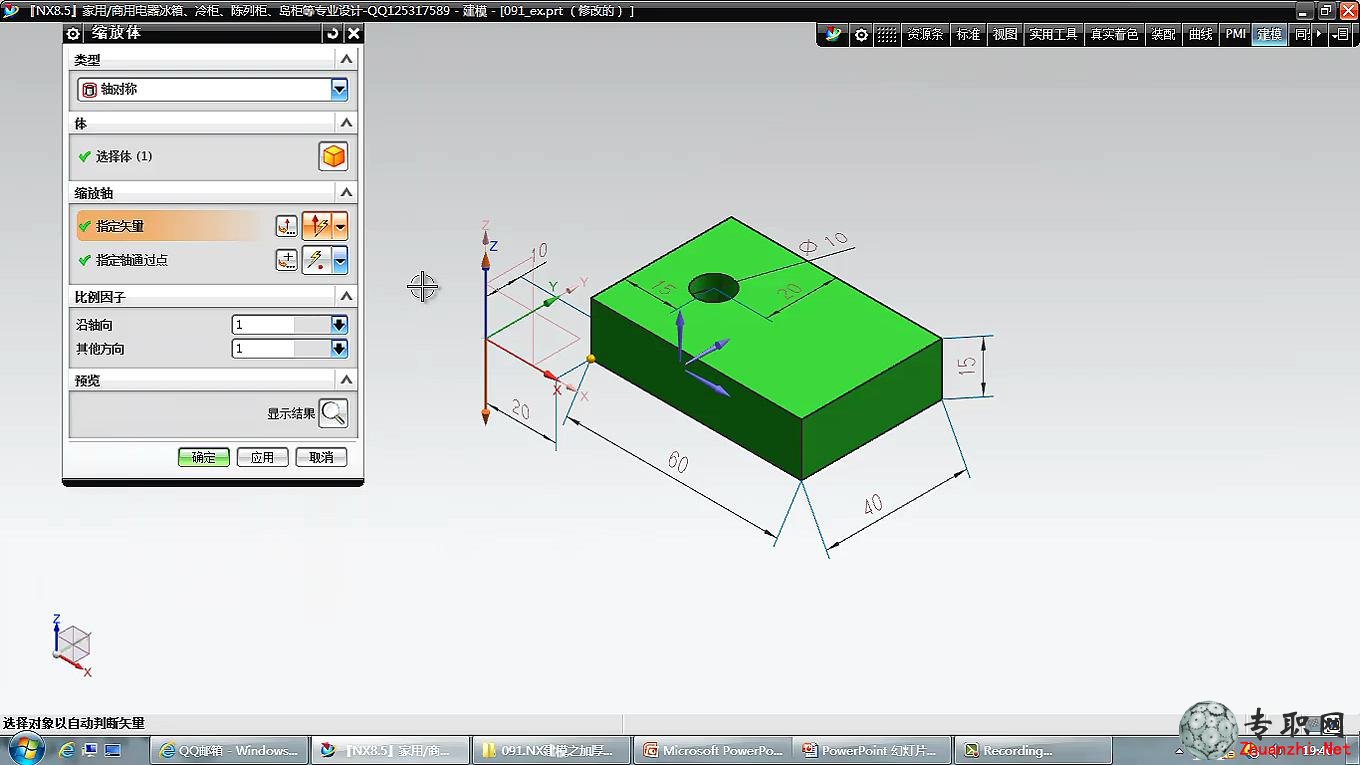Click the yellow point handle at block corner
1360x765 pixels.
pyautogui.click(x=591, y=357)
